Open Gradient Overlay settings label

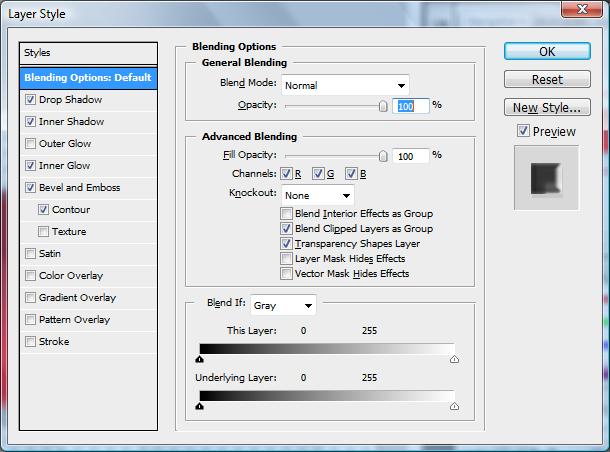click(x=77, y=298)
